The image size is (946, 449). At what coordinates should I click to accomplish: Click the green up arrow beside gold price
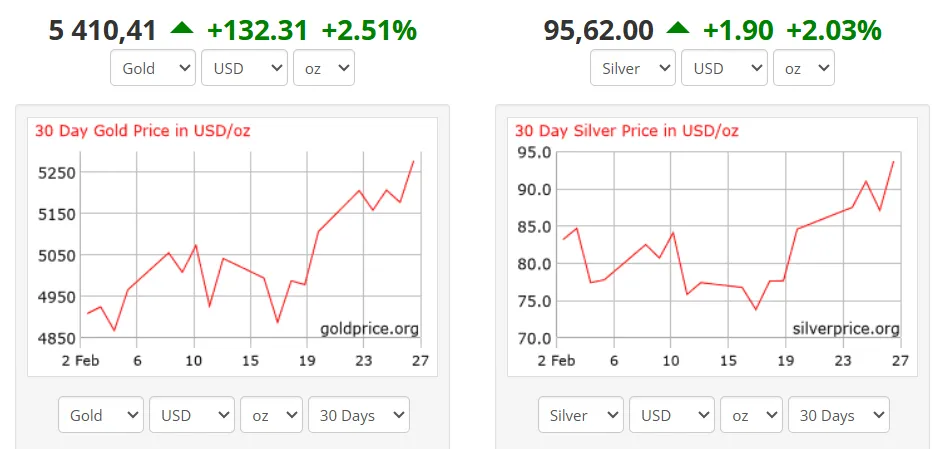(x=181, y=30)
